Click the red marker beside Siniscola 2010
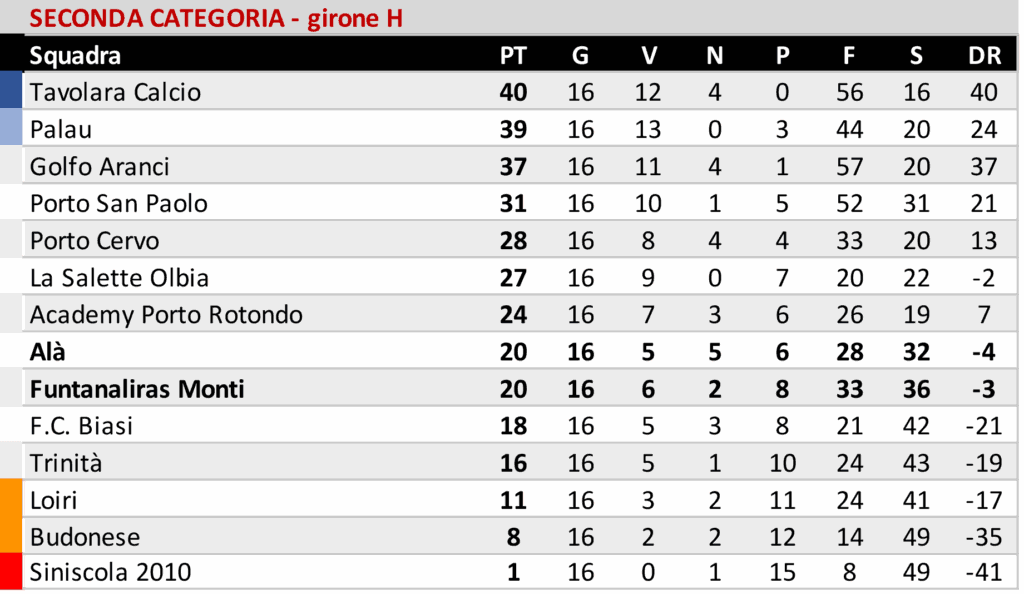This screenshot has width=1024, height=594. 11,573
